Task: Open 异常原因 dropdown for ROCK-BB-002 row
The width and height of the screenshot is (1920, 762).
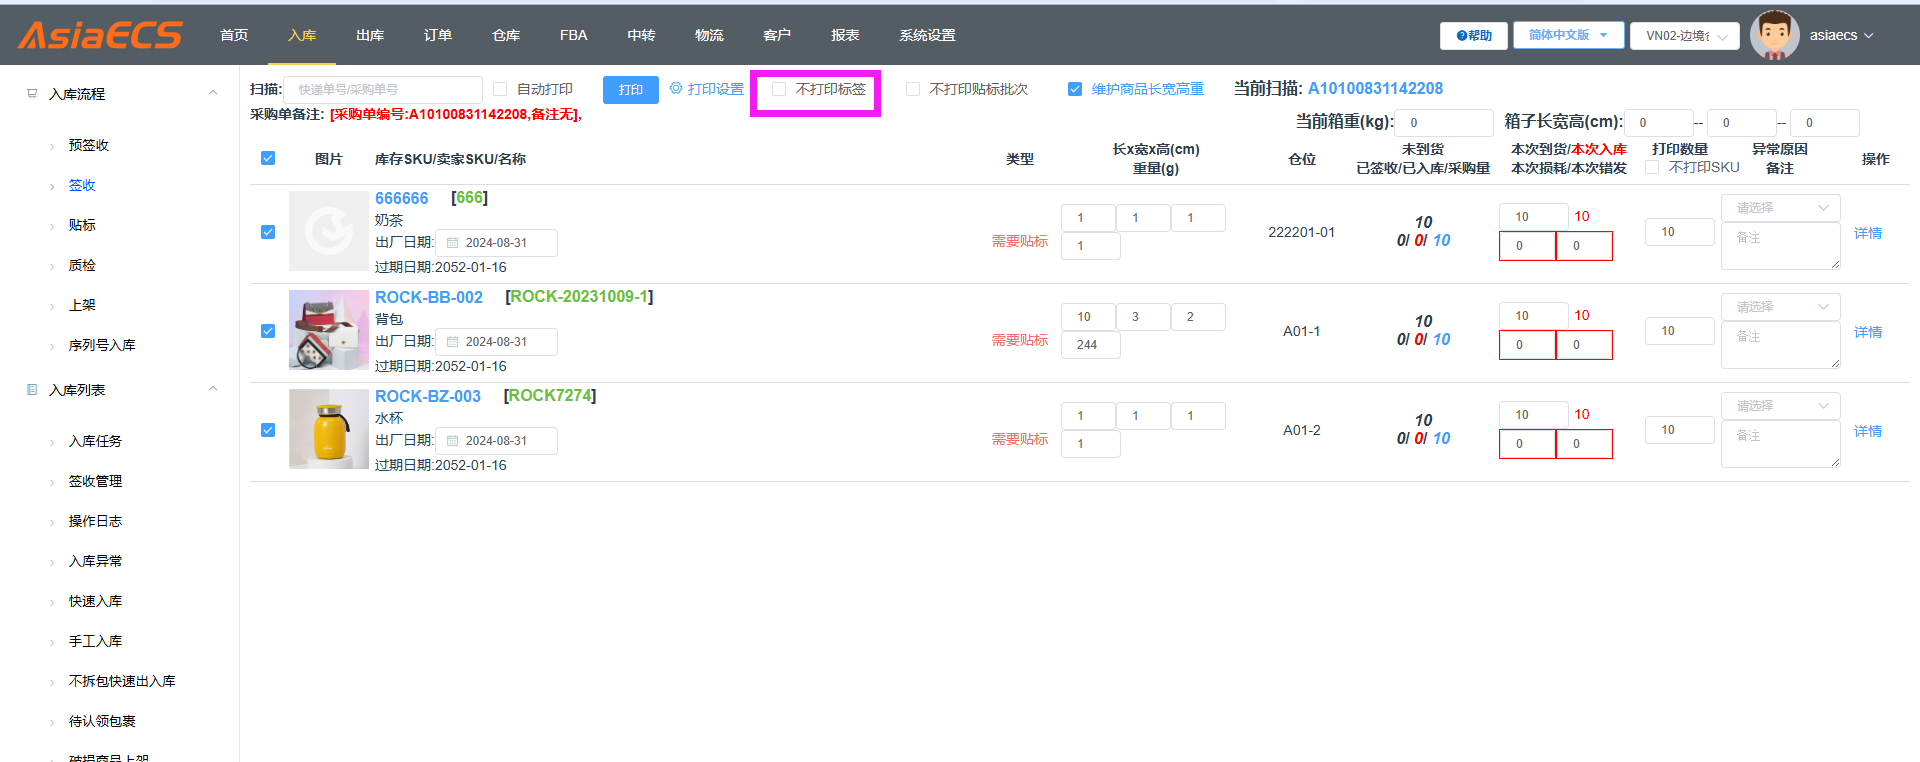Action: [x=1781, y=307]
